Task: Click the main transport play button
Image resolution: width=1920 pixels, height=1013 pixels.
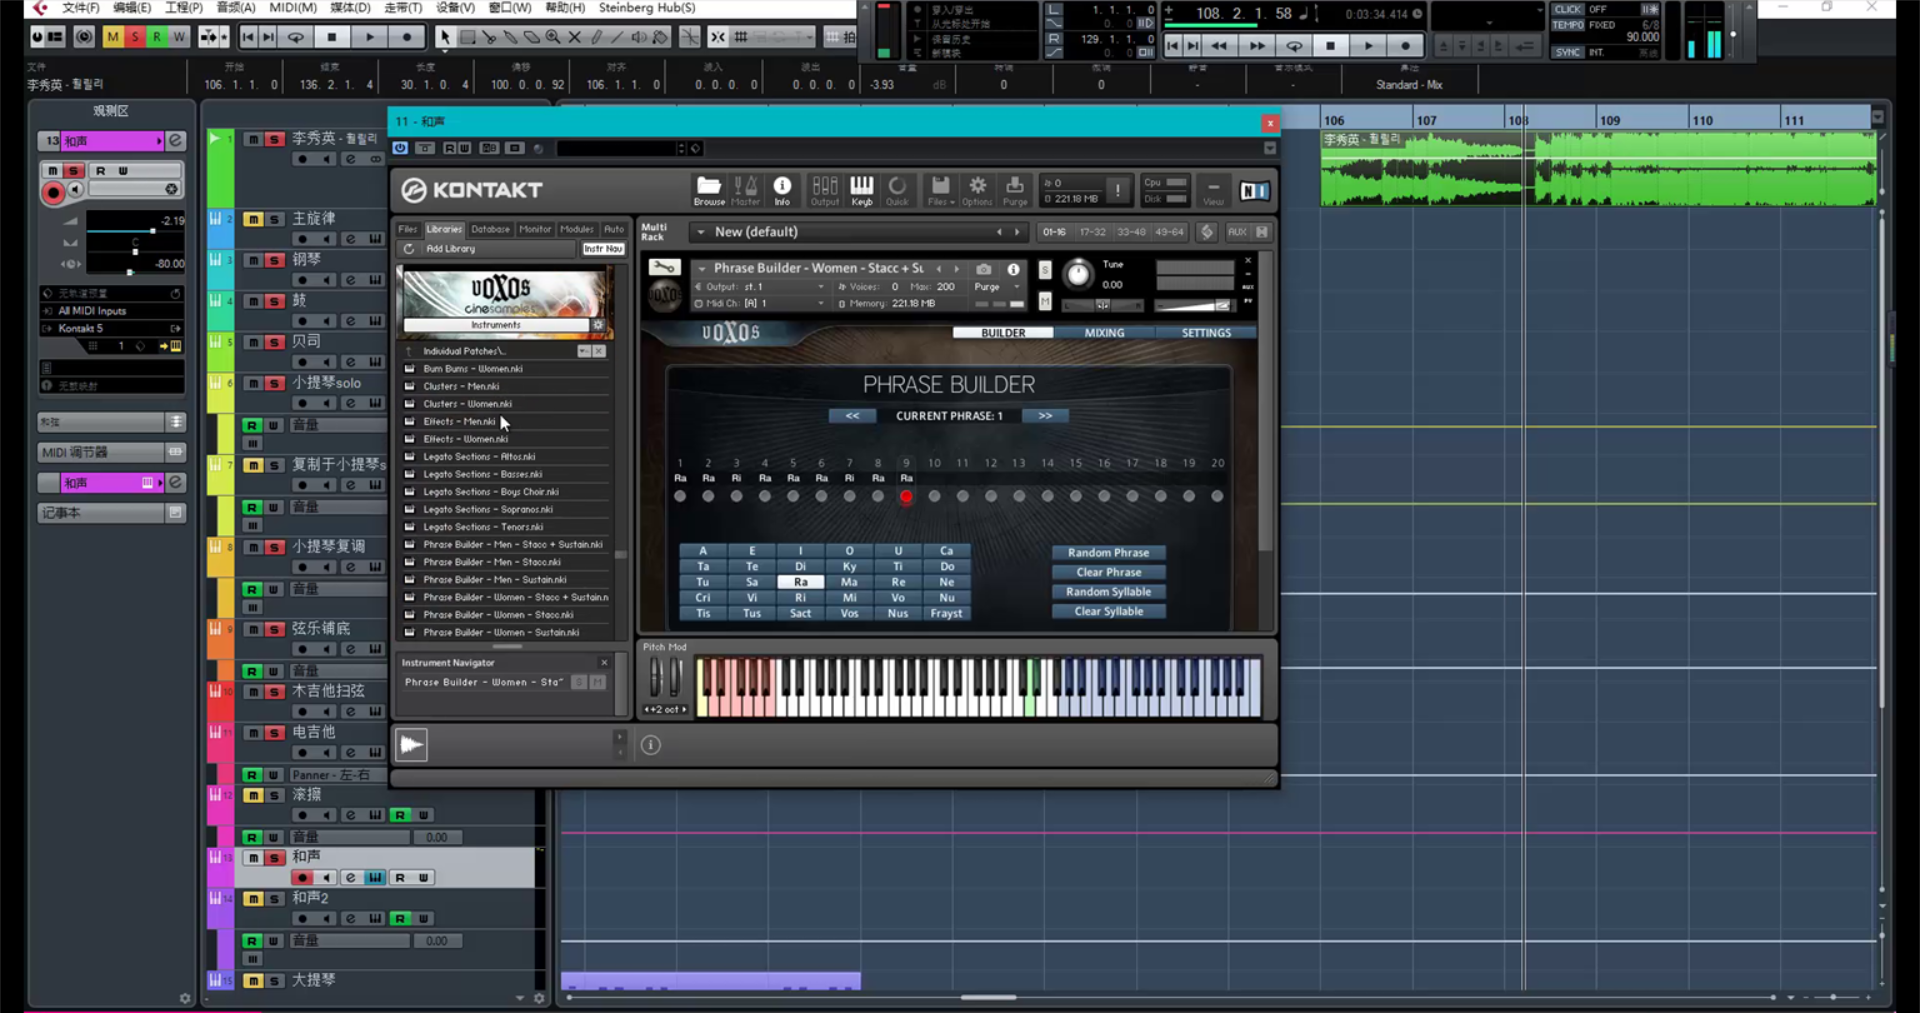Action: (x=1368, y=46)
